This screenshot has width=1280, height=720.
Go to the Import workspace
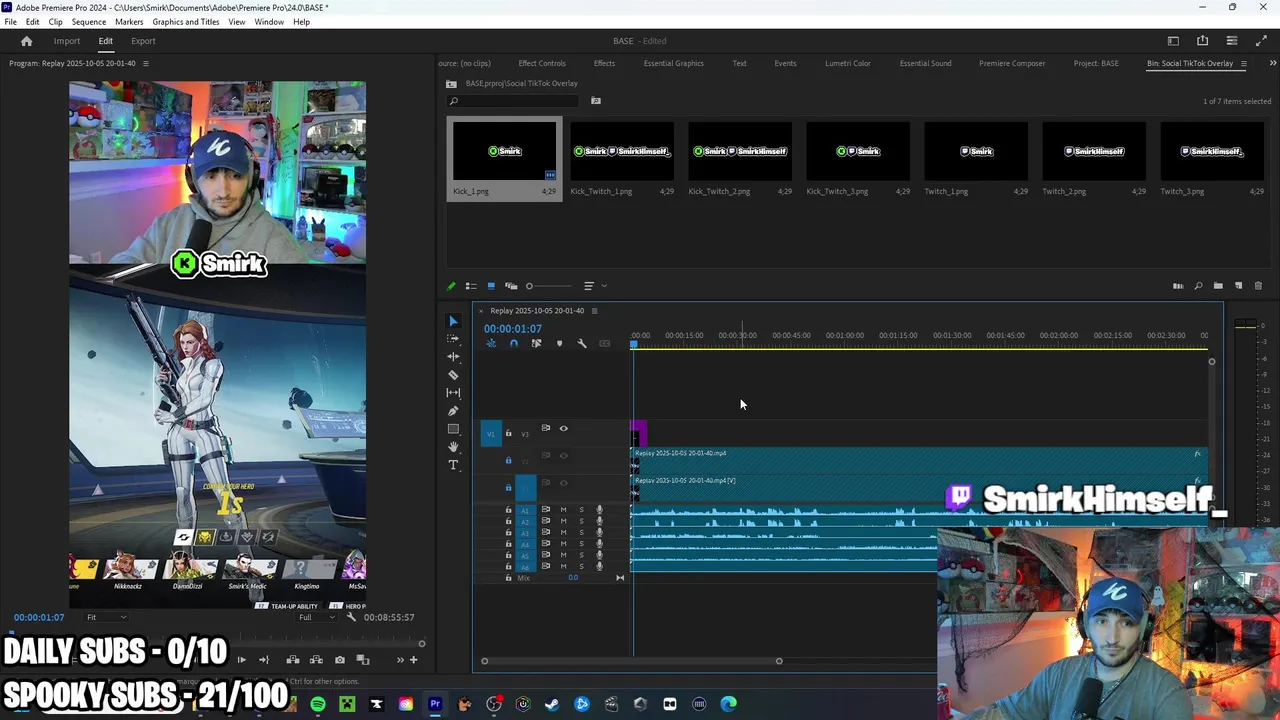[67, 41]
